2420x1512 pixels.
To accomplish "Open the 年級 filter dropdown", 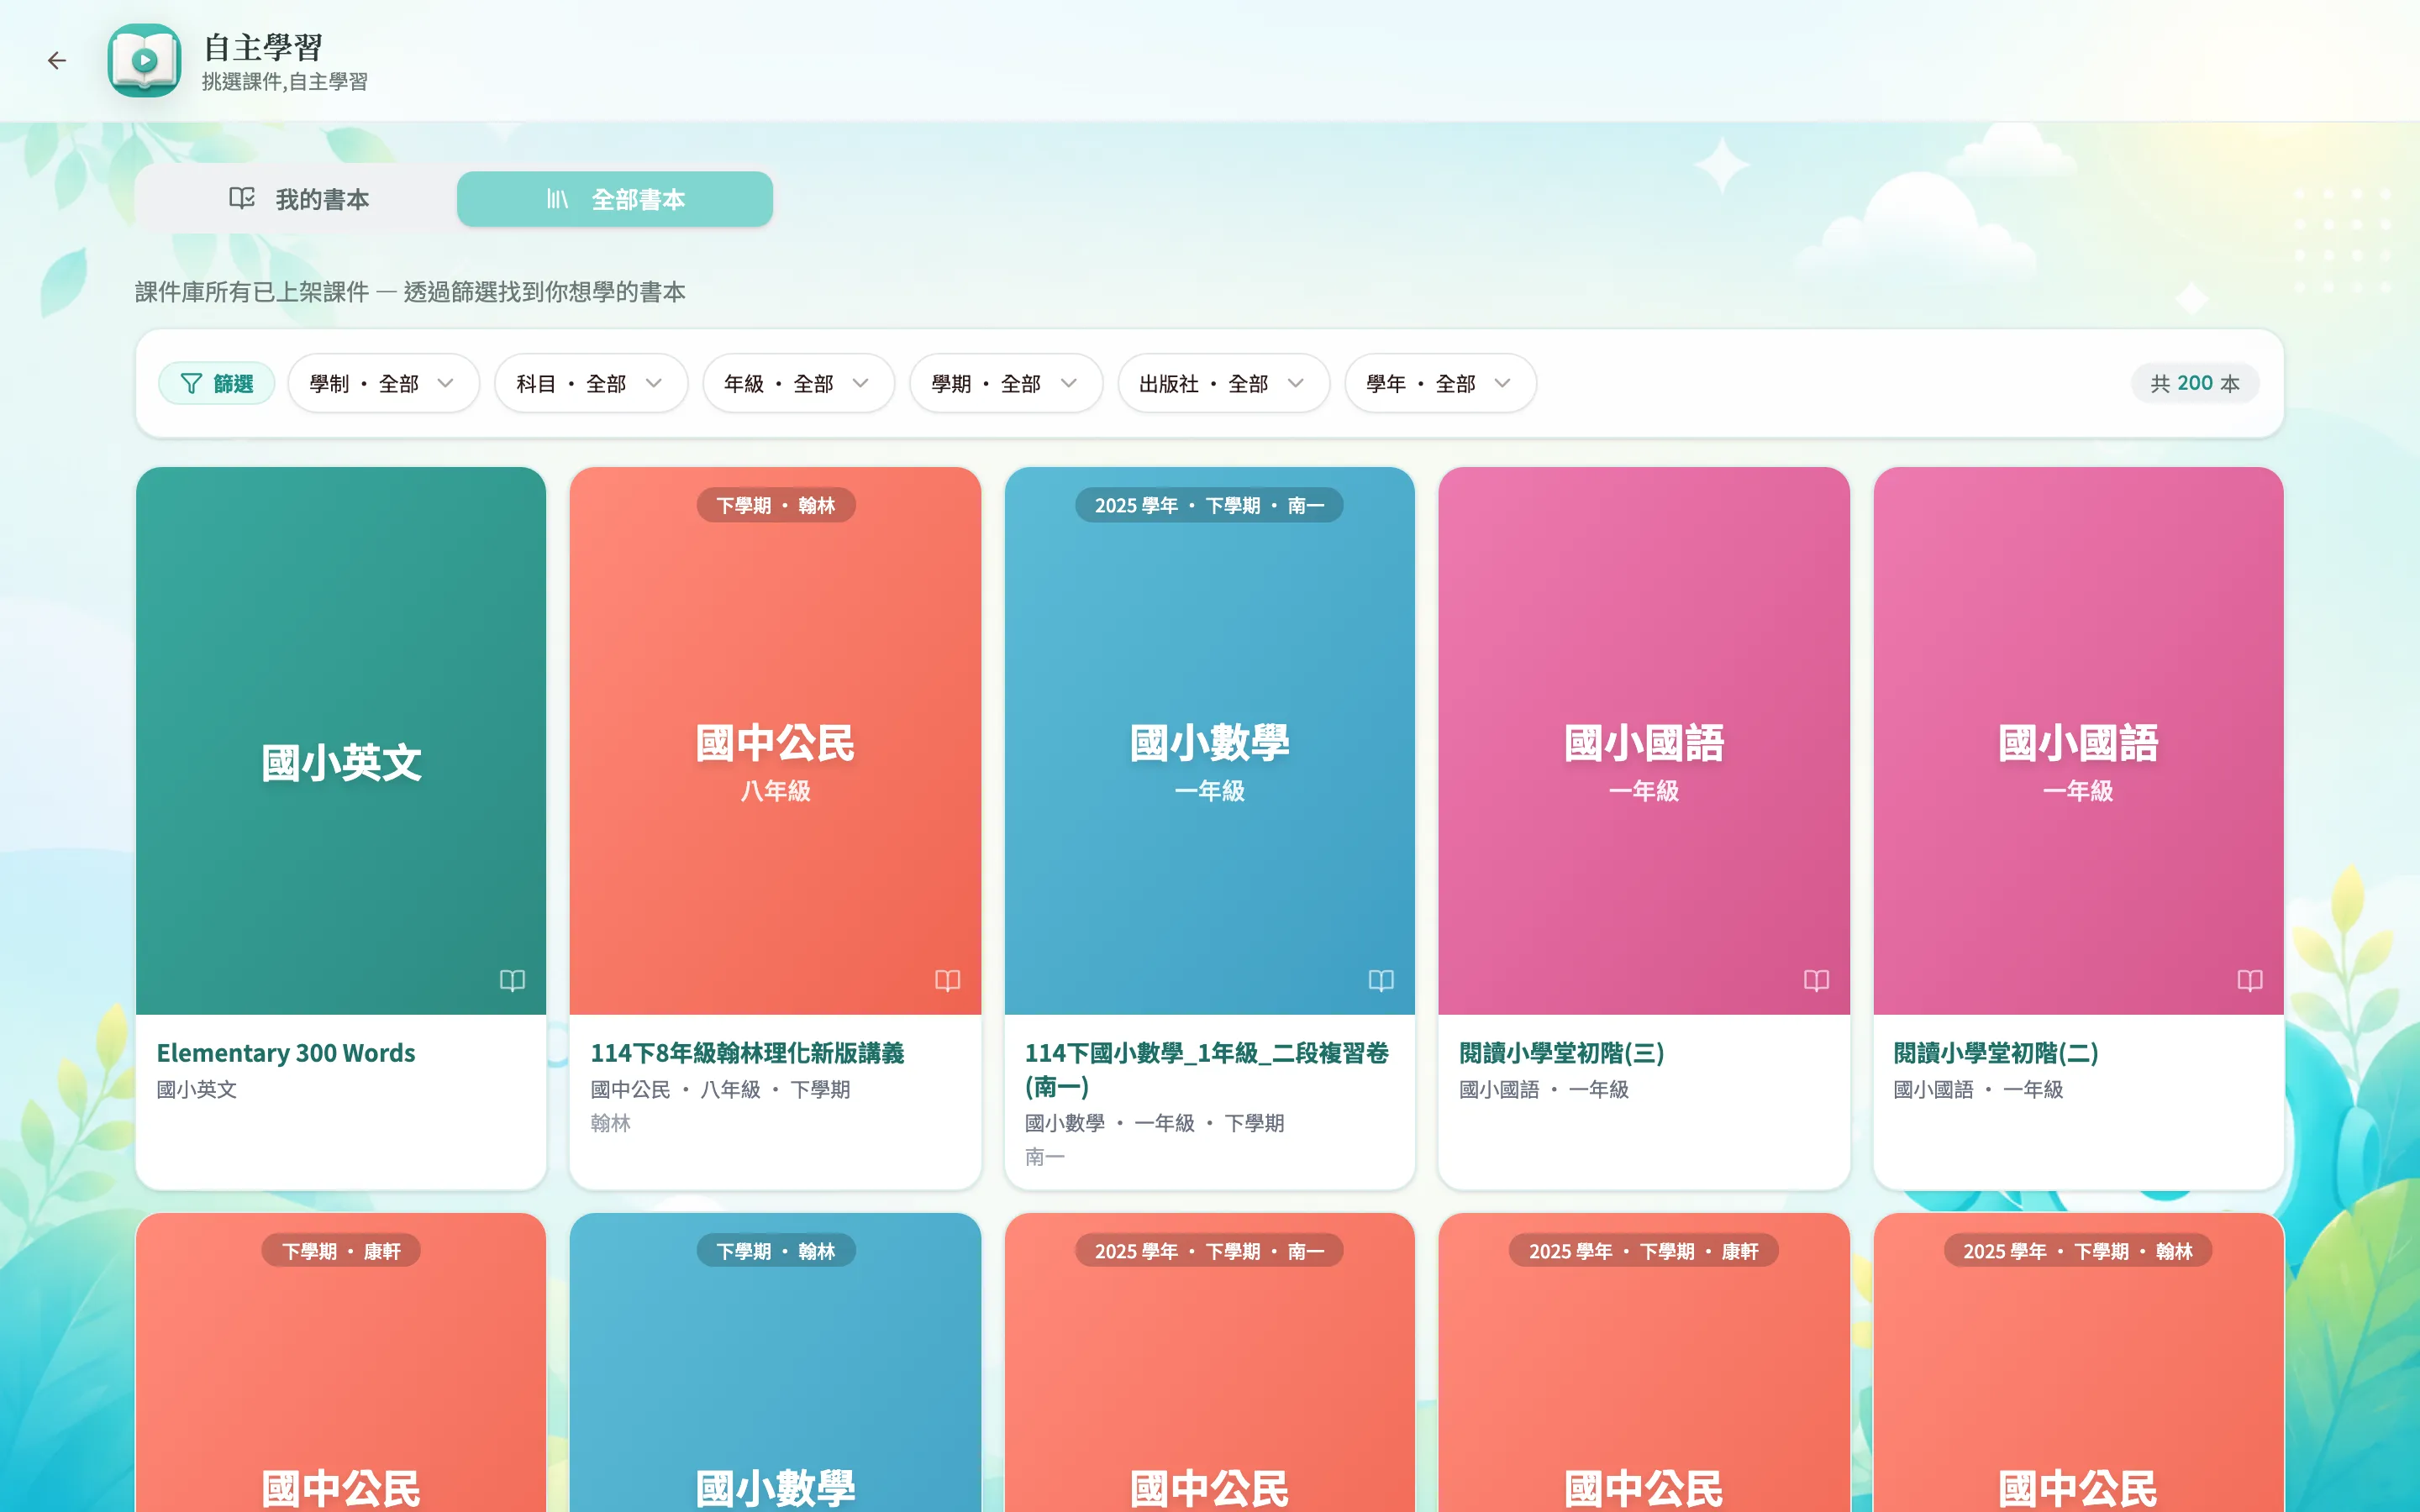I will pyautogui.click(x=798, y=383).
